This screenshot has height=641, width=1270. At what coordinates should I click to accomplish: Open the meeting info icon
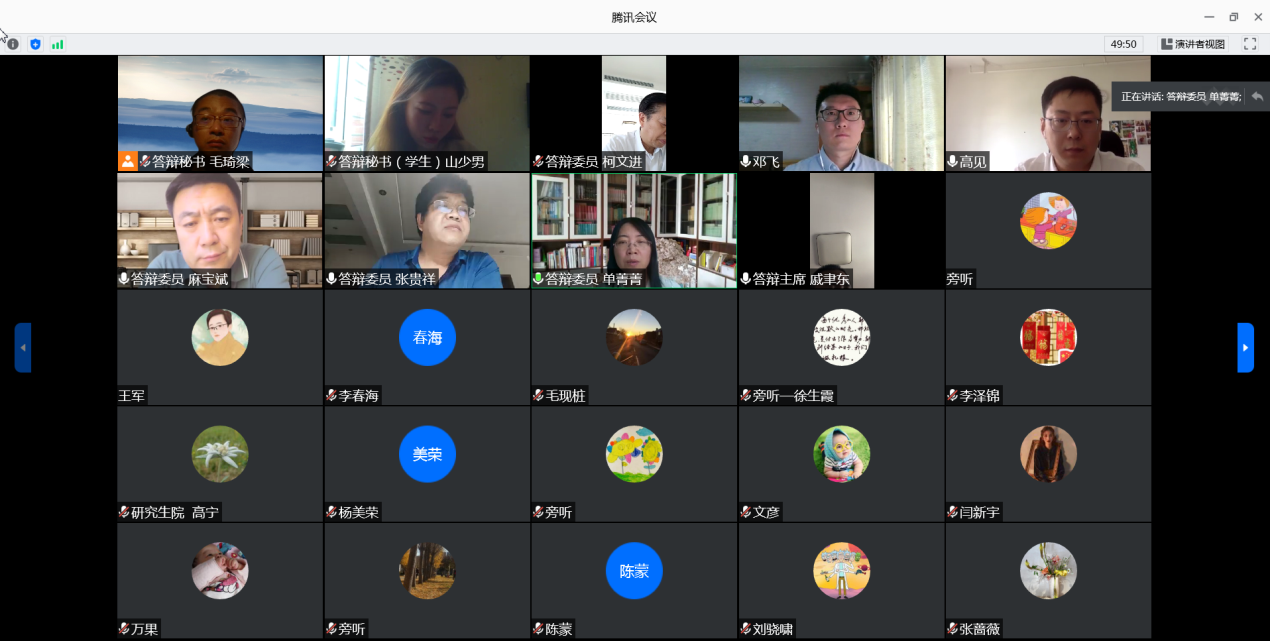pyautogui.click(x=13, y=44)
